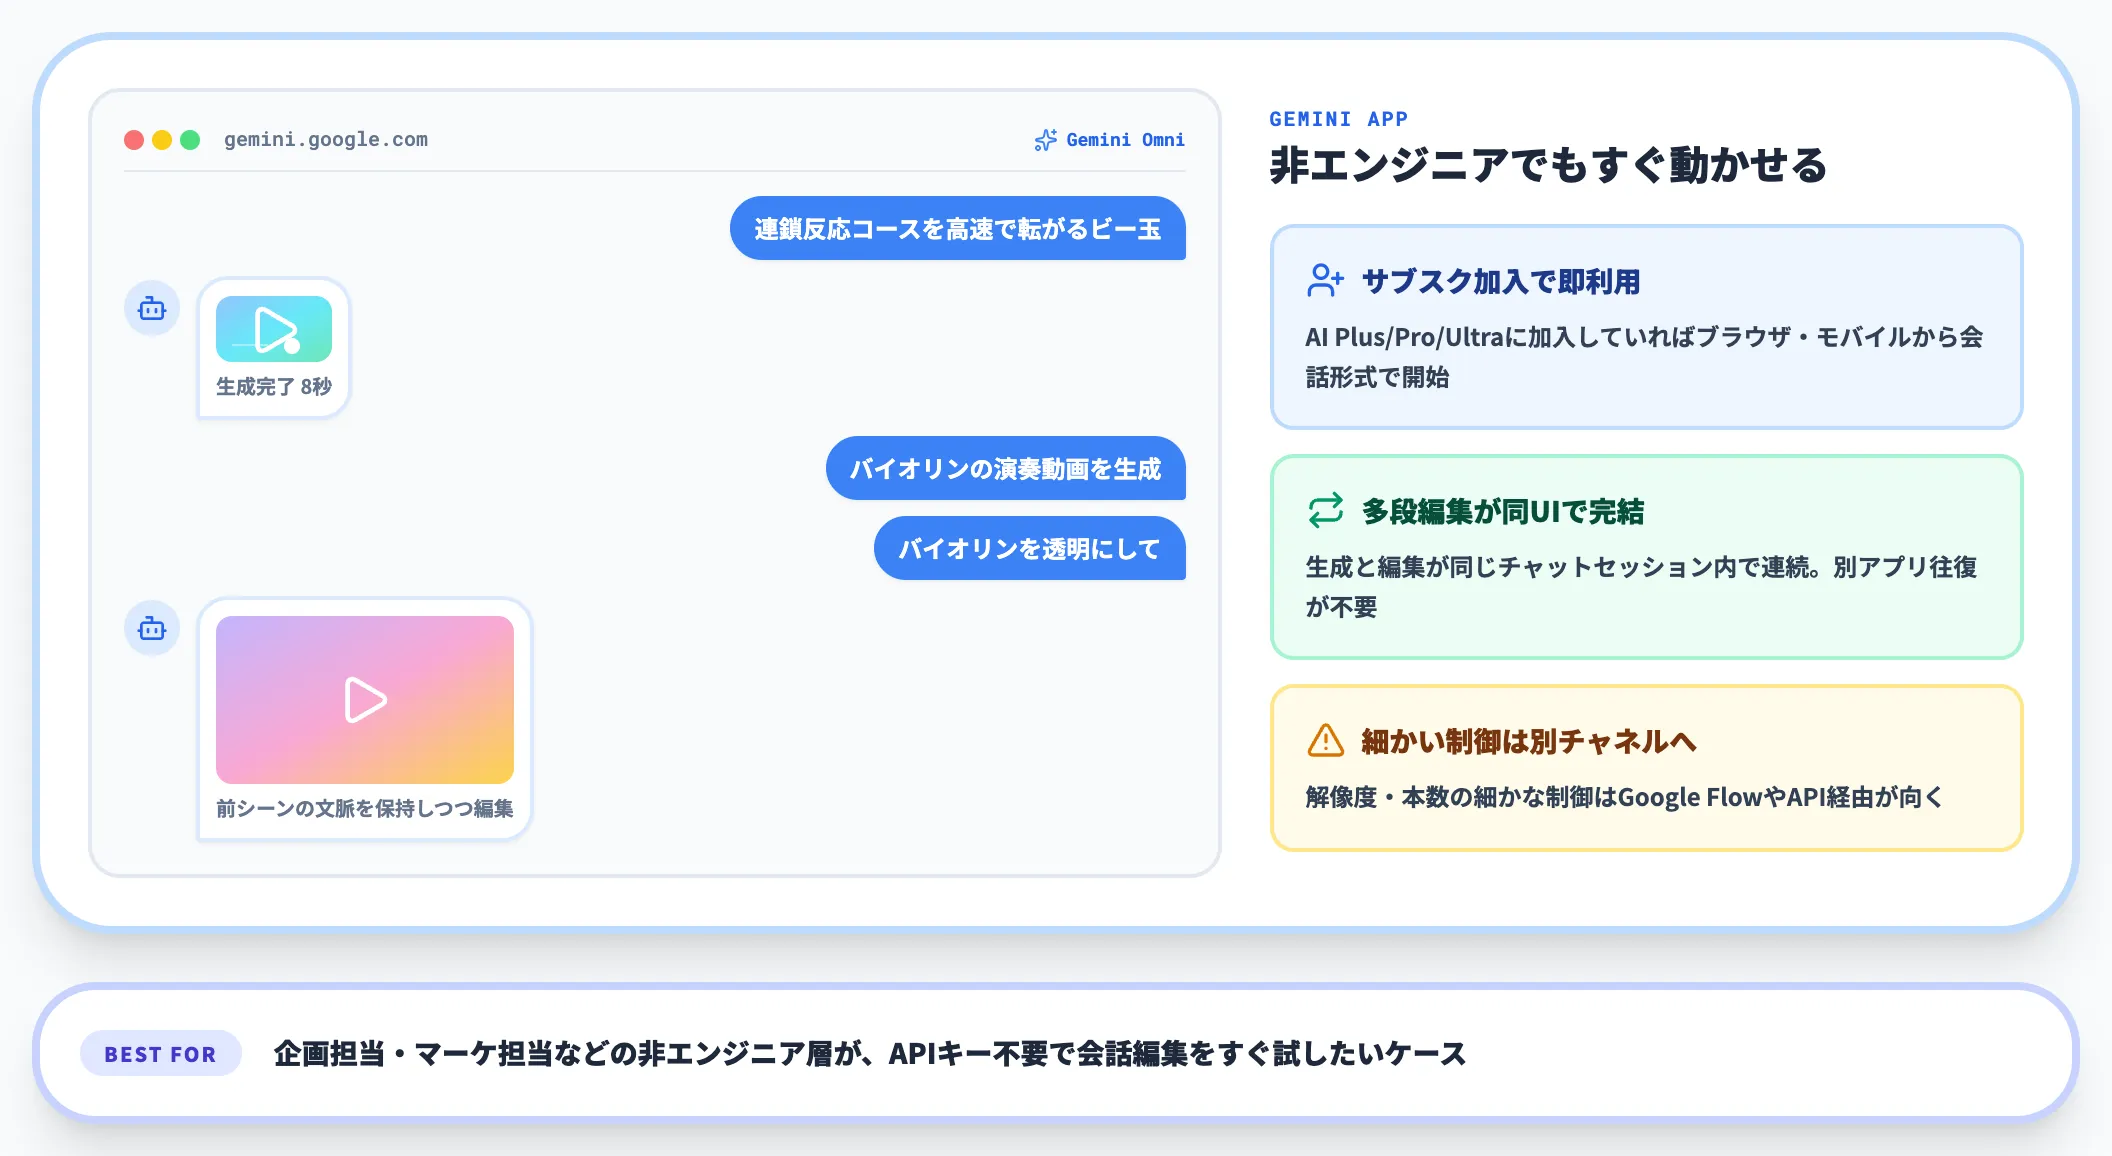Click the 生成完了 8秒 caption

click(x=274, y=387)
